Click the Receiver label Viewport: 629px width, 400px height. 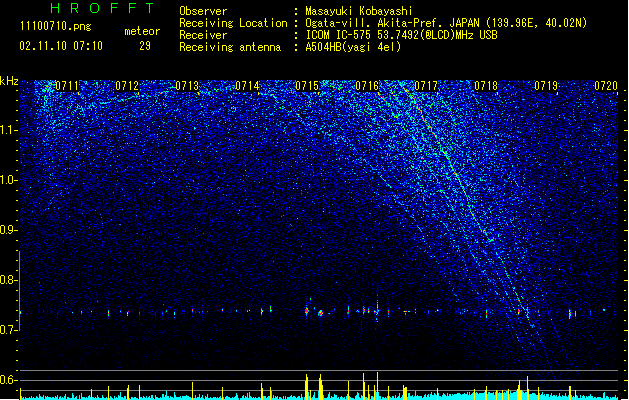[203, 35]
